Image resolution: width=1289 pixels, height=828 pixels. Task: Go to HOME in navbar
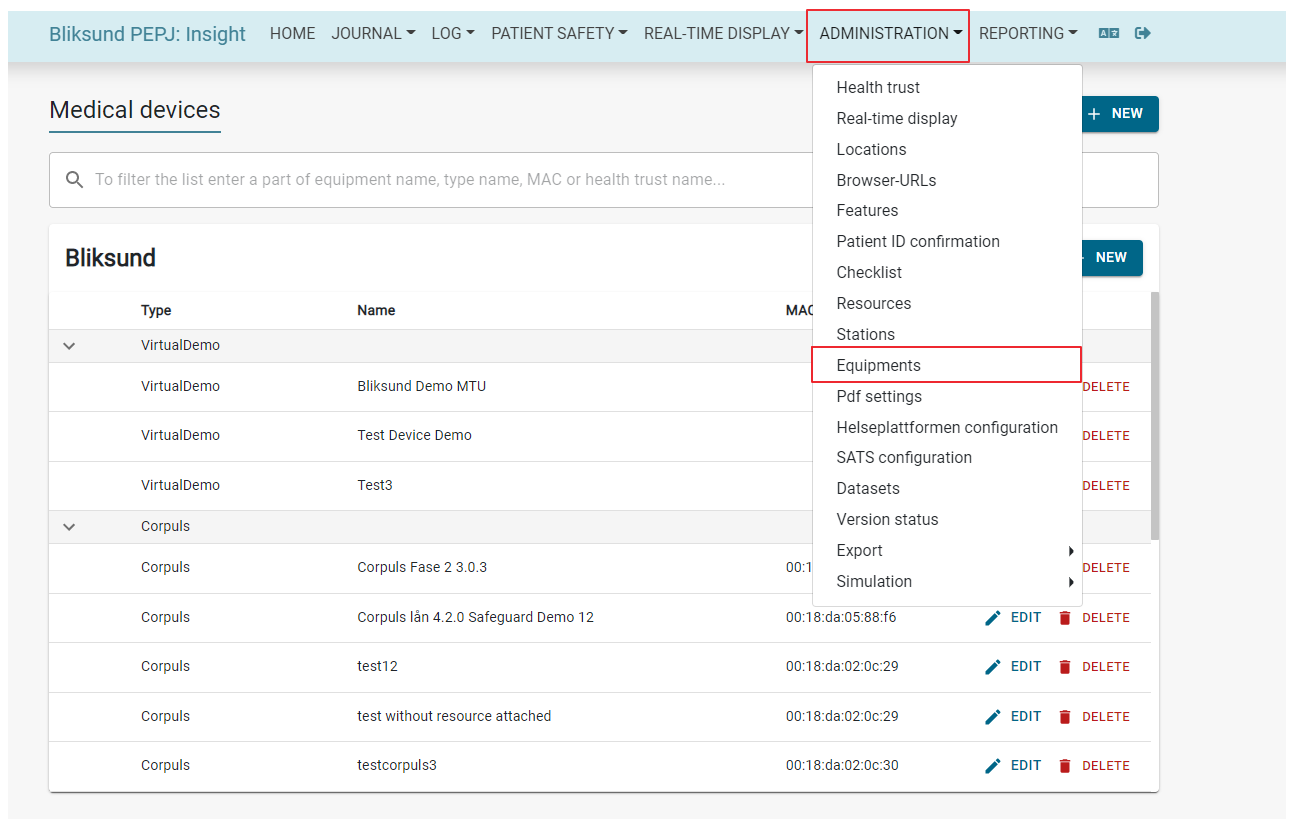(292, 33)
